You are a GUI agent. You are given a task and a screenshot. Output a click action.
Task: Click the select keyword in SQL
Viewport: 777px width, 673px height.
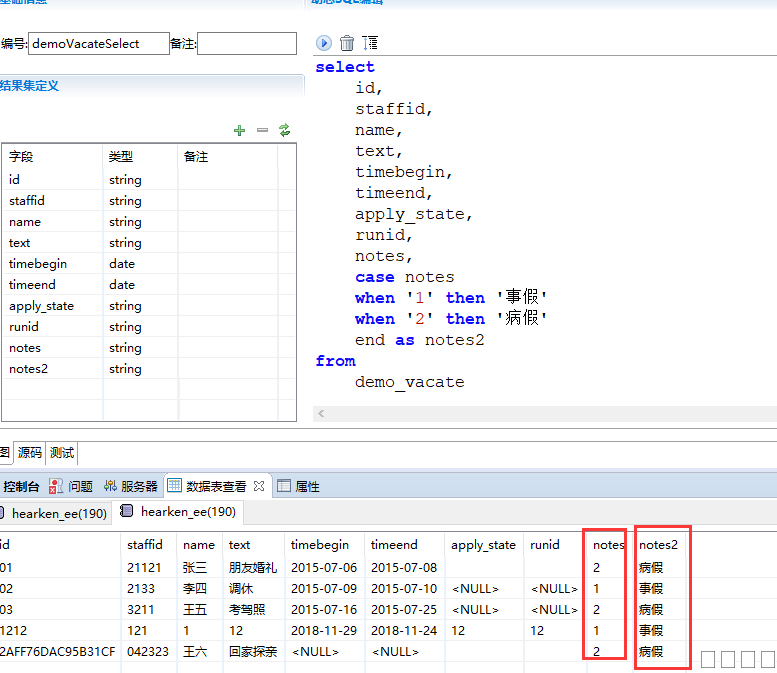[345, 67]
